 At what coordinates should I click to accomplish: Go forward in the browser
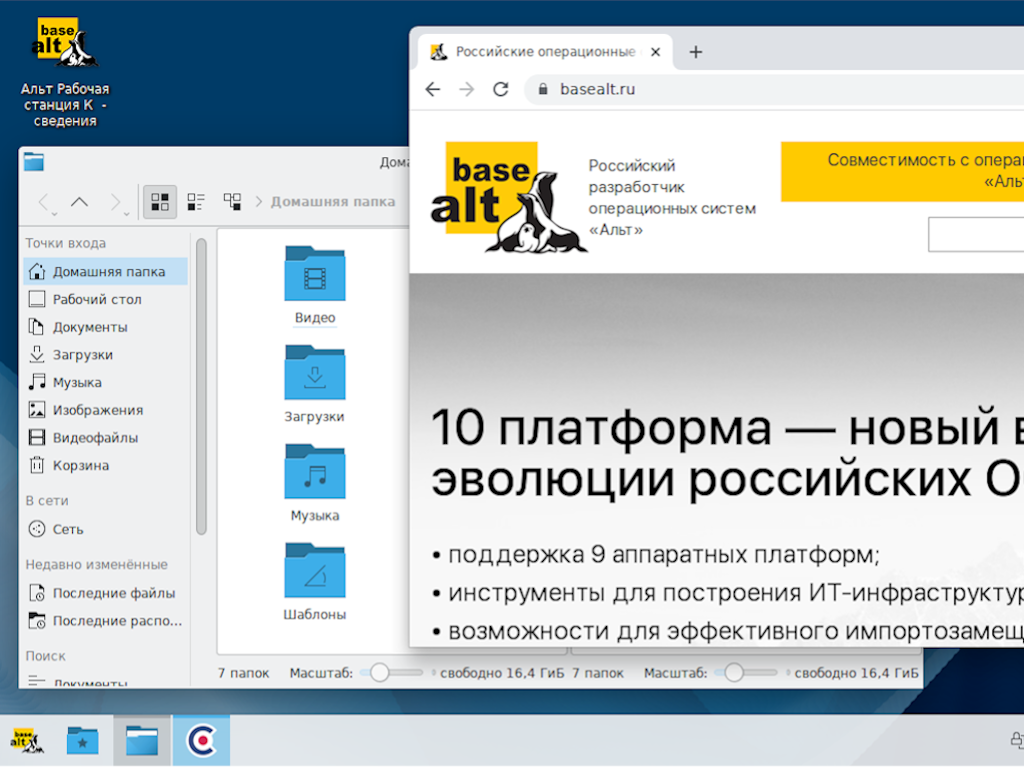[467, 89]
